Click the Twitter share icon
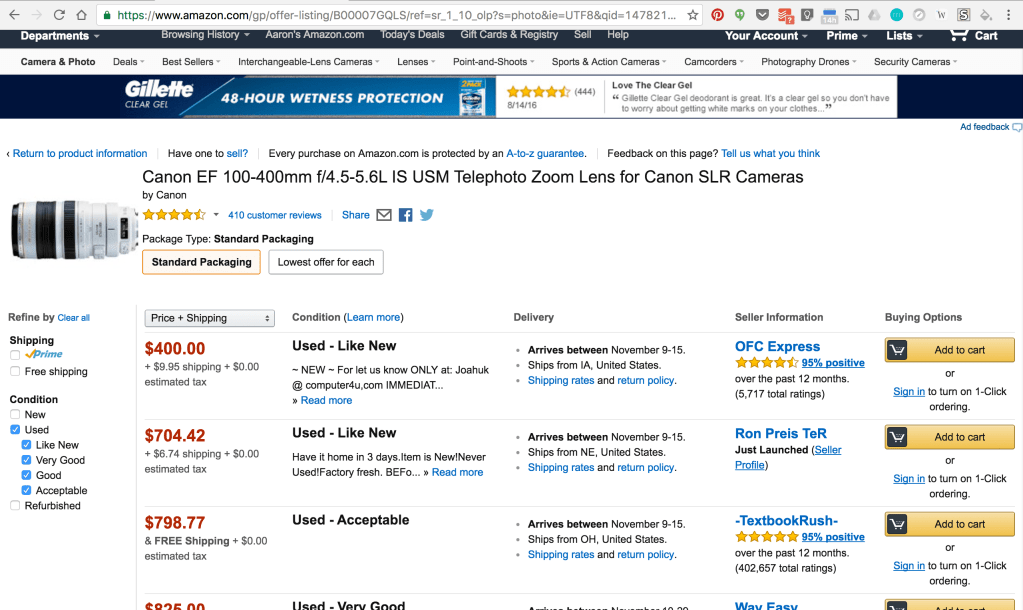The height and width of the screenshot is (610, 1023). (x=427, y=215)
